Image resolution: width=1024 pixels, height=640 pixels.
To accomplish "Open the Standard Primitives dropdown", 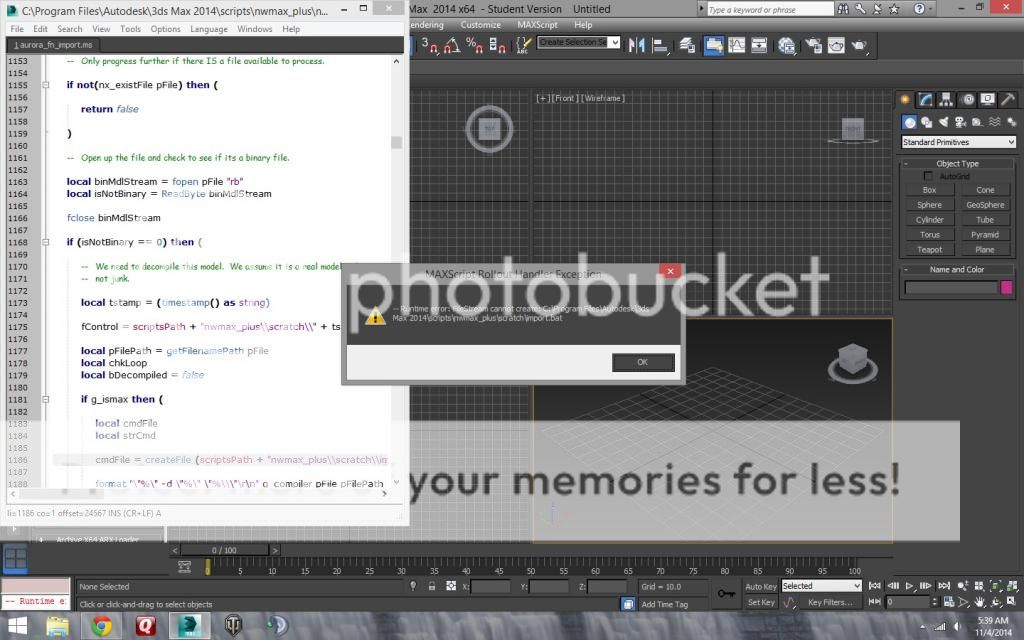I will (x=958, y=142).
